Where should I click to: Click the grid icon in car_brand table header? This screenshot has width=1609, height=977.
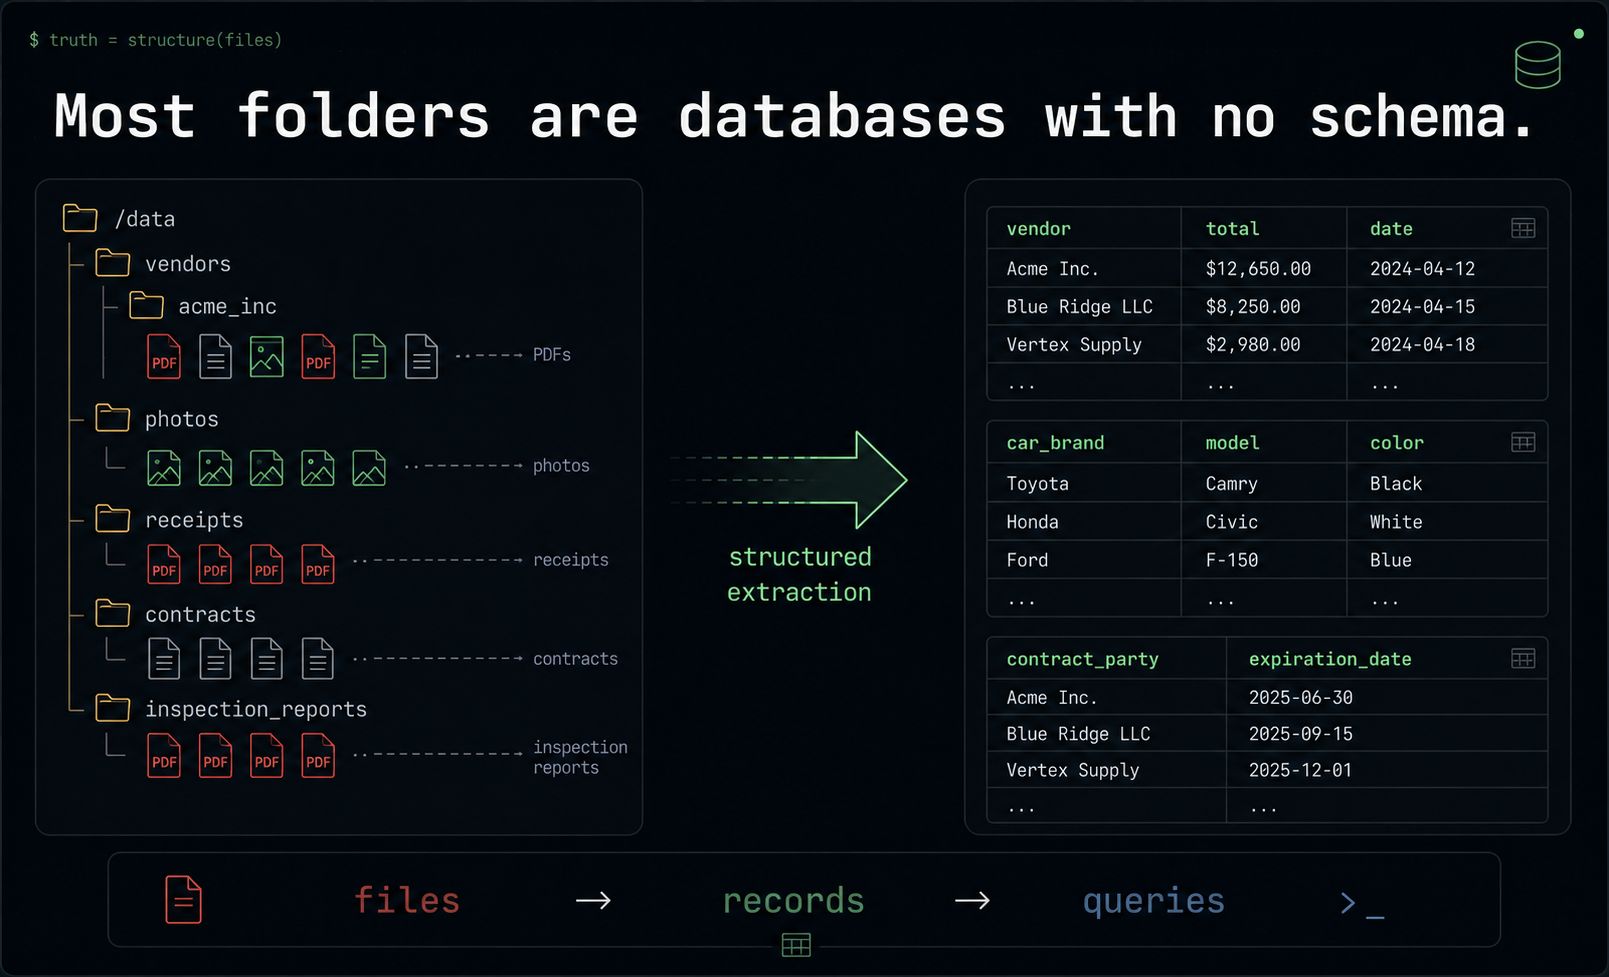pos(1523,442)
